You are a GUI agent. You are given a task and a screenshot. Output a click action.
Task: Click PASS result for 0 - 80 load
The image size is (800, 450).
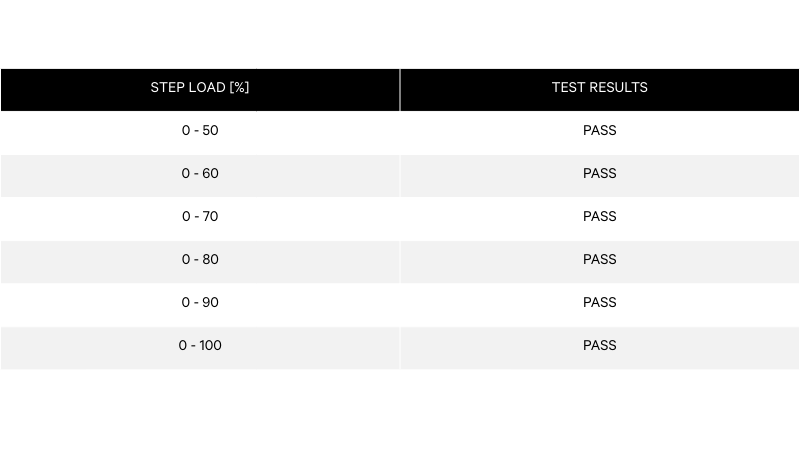coord(600,260)
